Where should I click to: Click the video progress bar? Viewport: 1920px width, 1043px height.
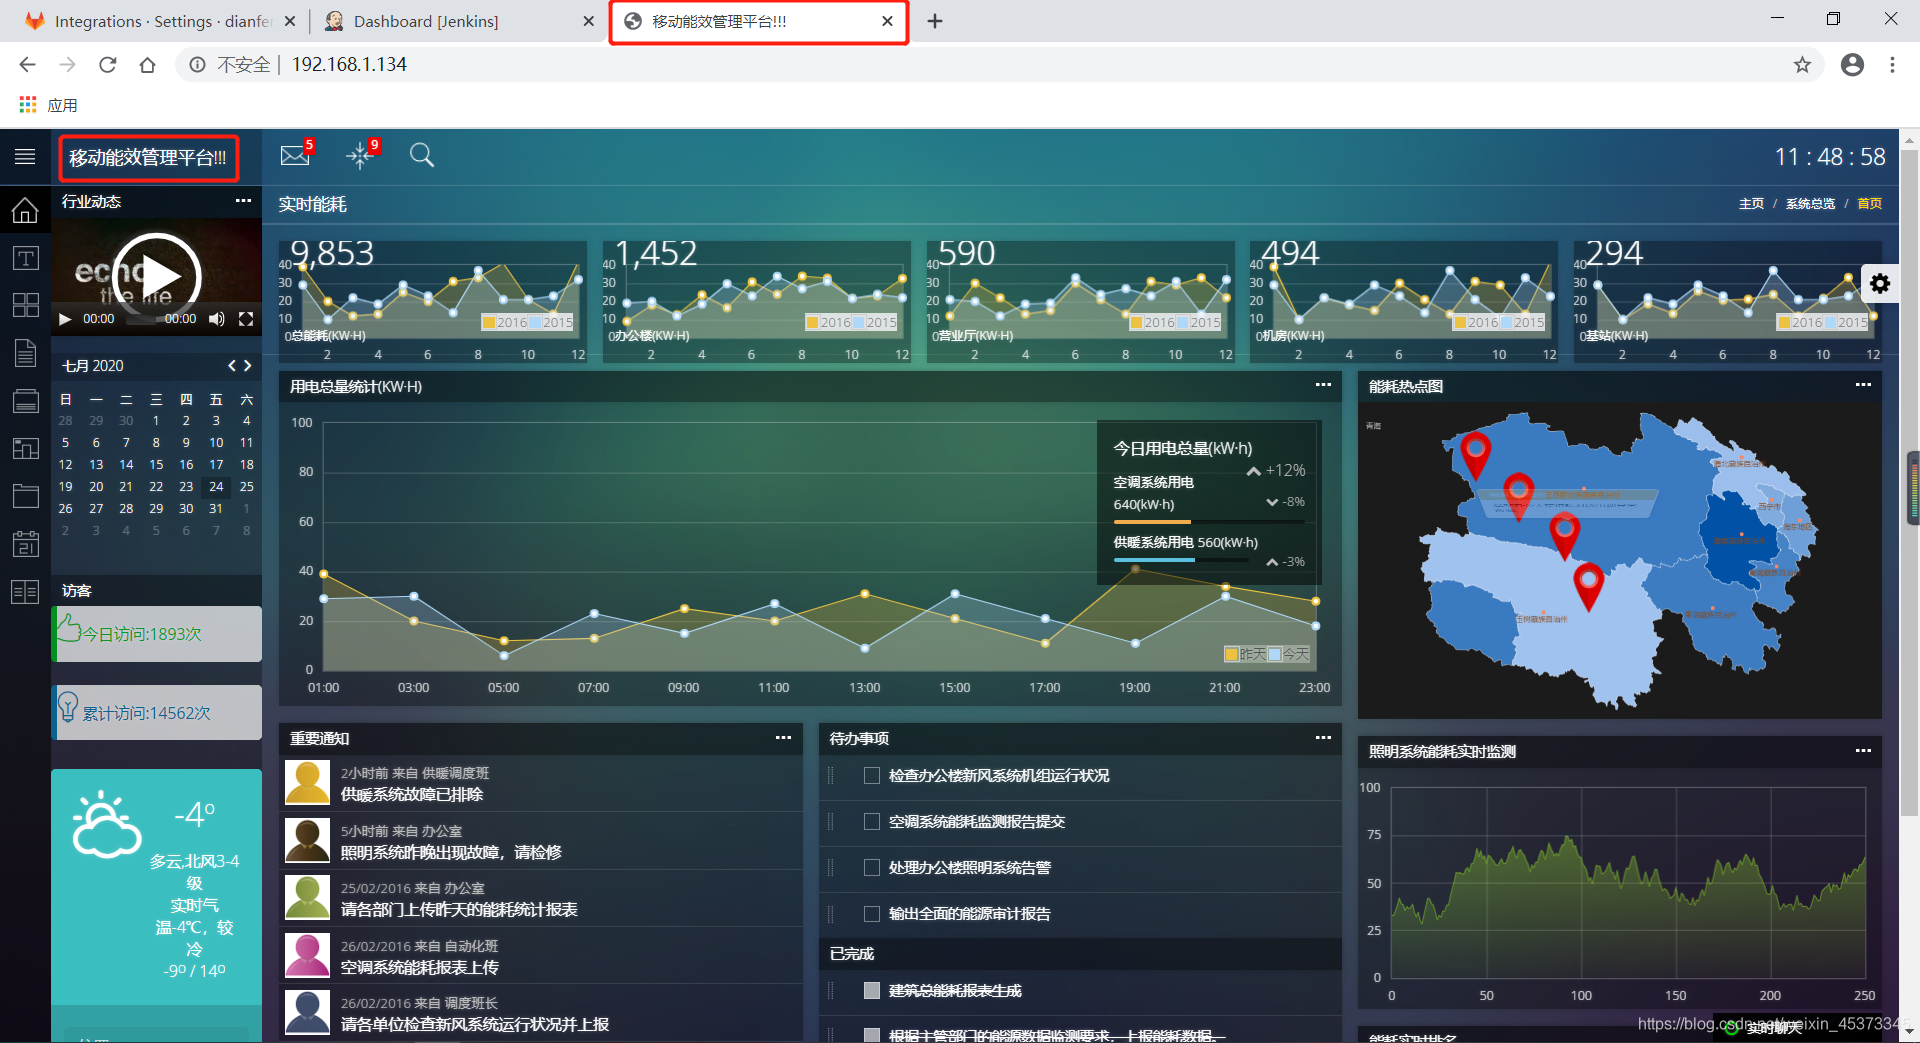[x=140, y=319]
